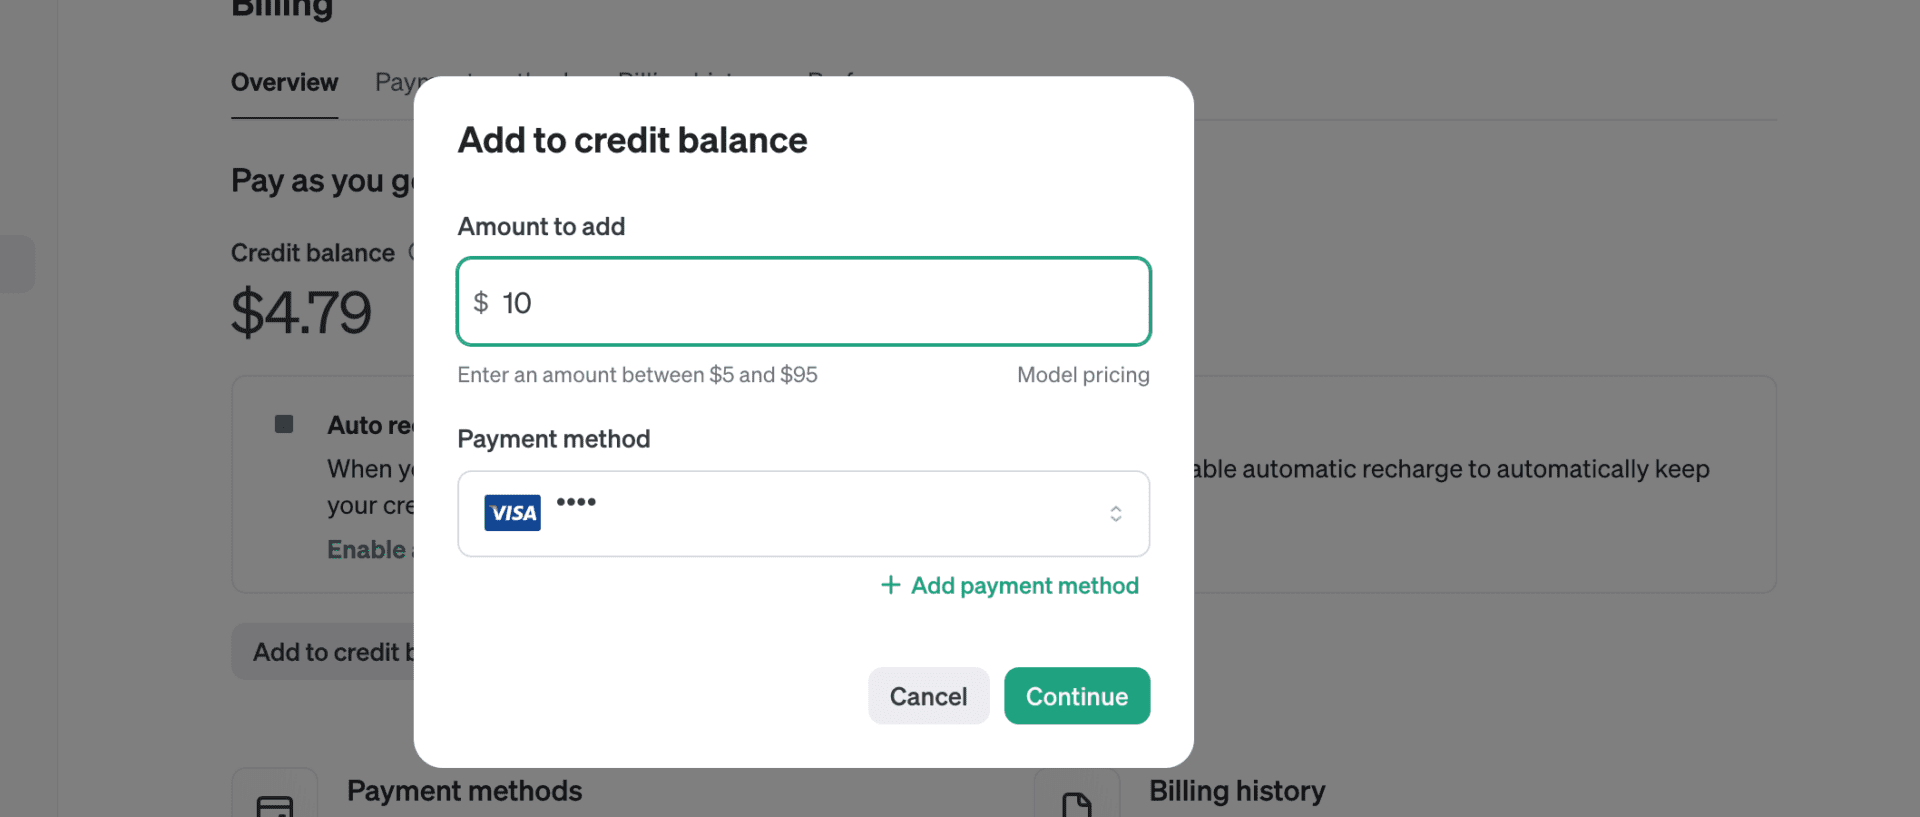Click the Visa card logo
The image size is (1920, 817).
512,513
